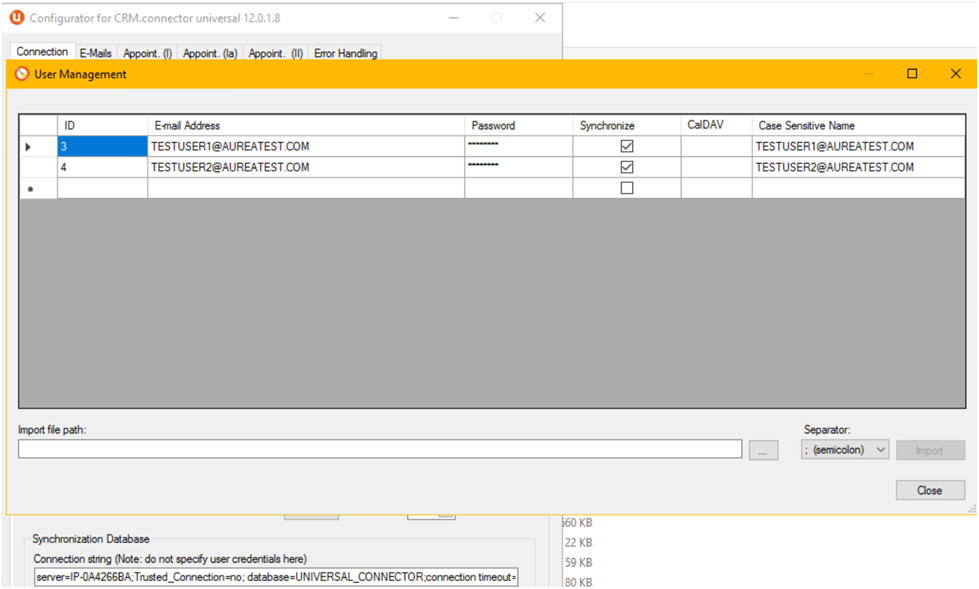The width and height of the screenshot is (979, 589).
Task: Check Synchronize box in the empty new row
Action: click(x=627, y=188)
